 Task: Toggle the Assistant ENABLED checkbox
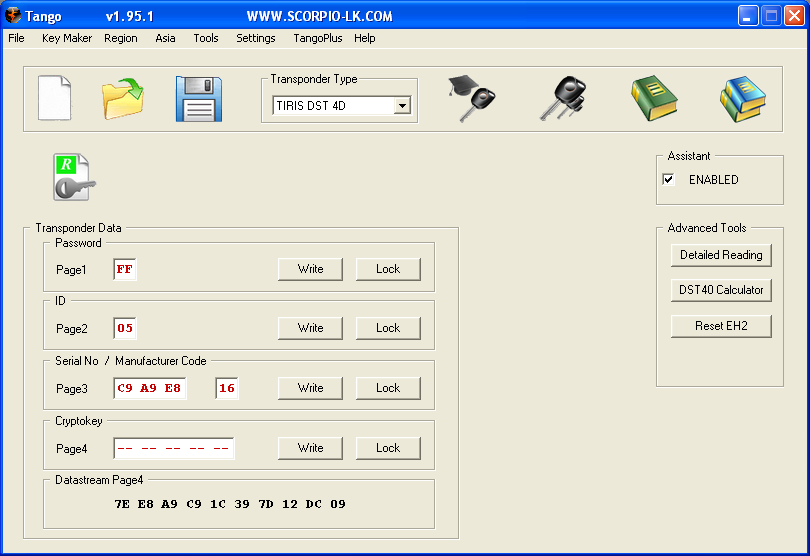[x=669, y=180]
